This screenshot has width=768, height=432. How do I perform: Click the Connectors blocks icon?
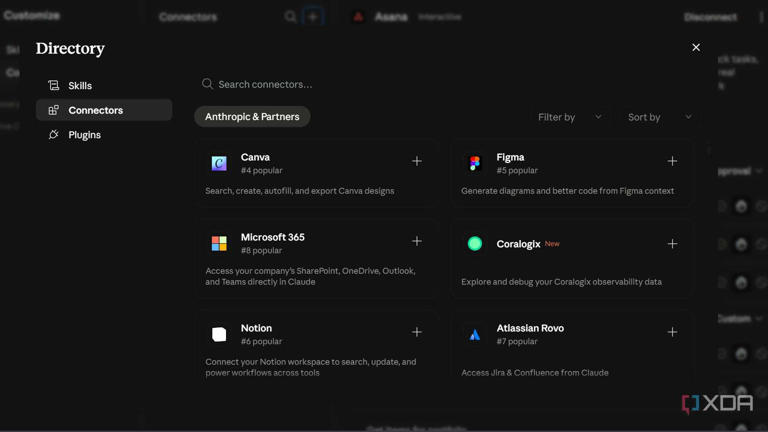[x=53, y=110]
